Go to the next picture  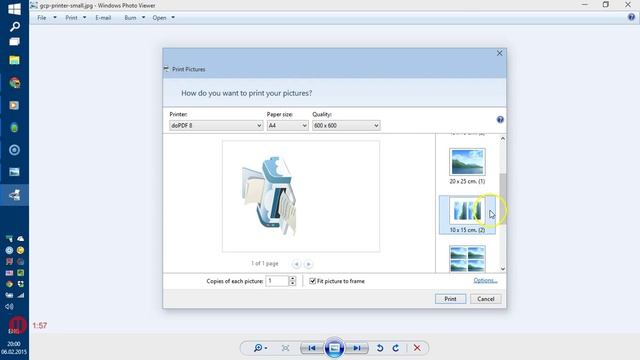(356, 348)
